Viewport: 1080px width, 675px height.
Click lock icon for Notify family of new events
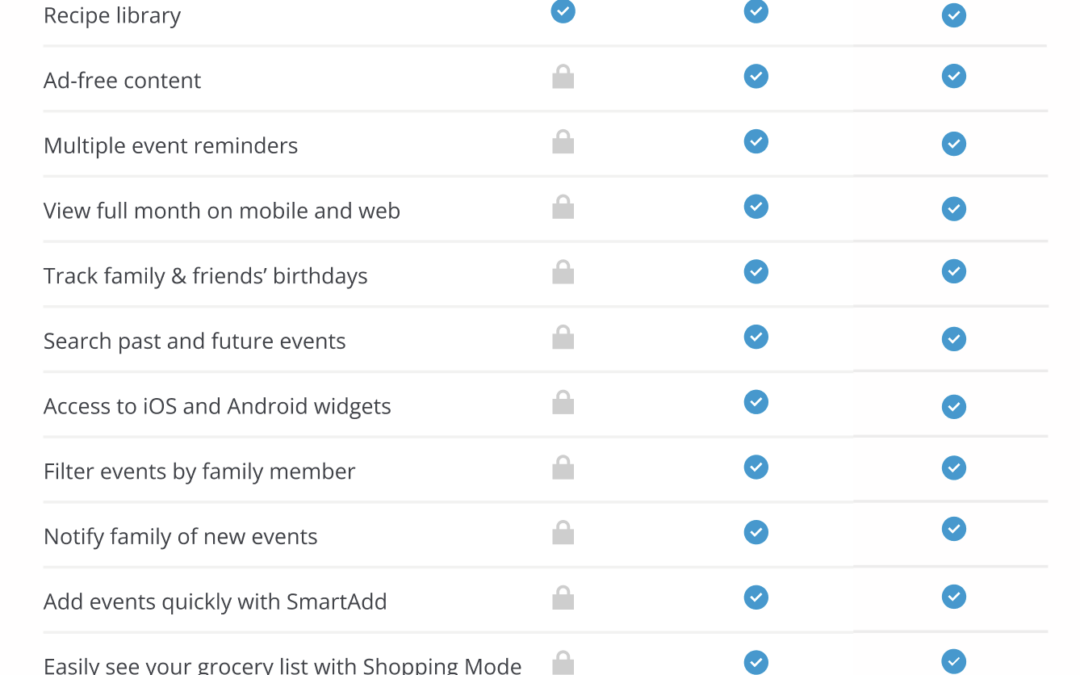pos(563,533)
